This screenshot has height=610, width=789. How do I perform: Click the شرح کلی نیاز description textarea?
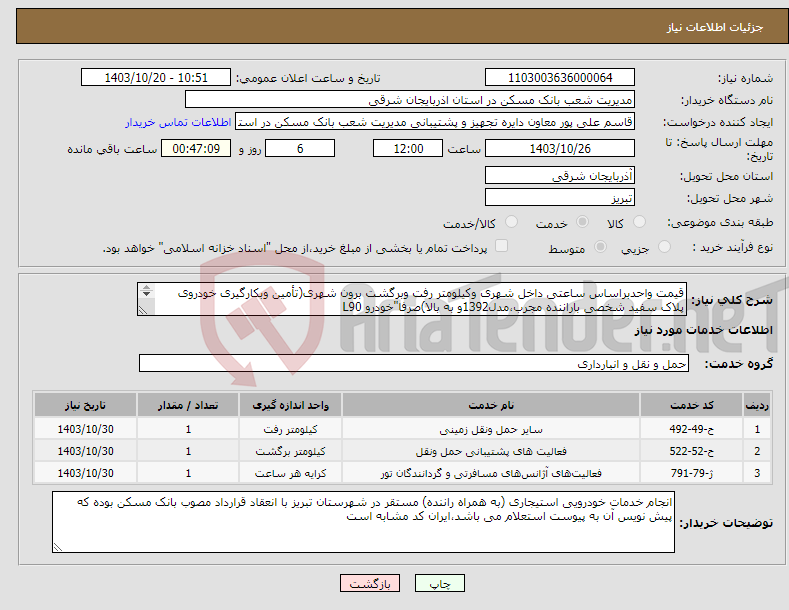pos(412,299)
